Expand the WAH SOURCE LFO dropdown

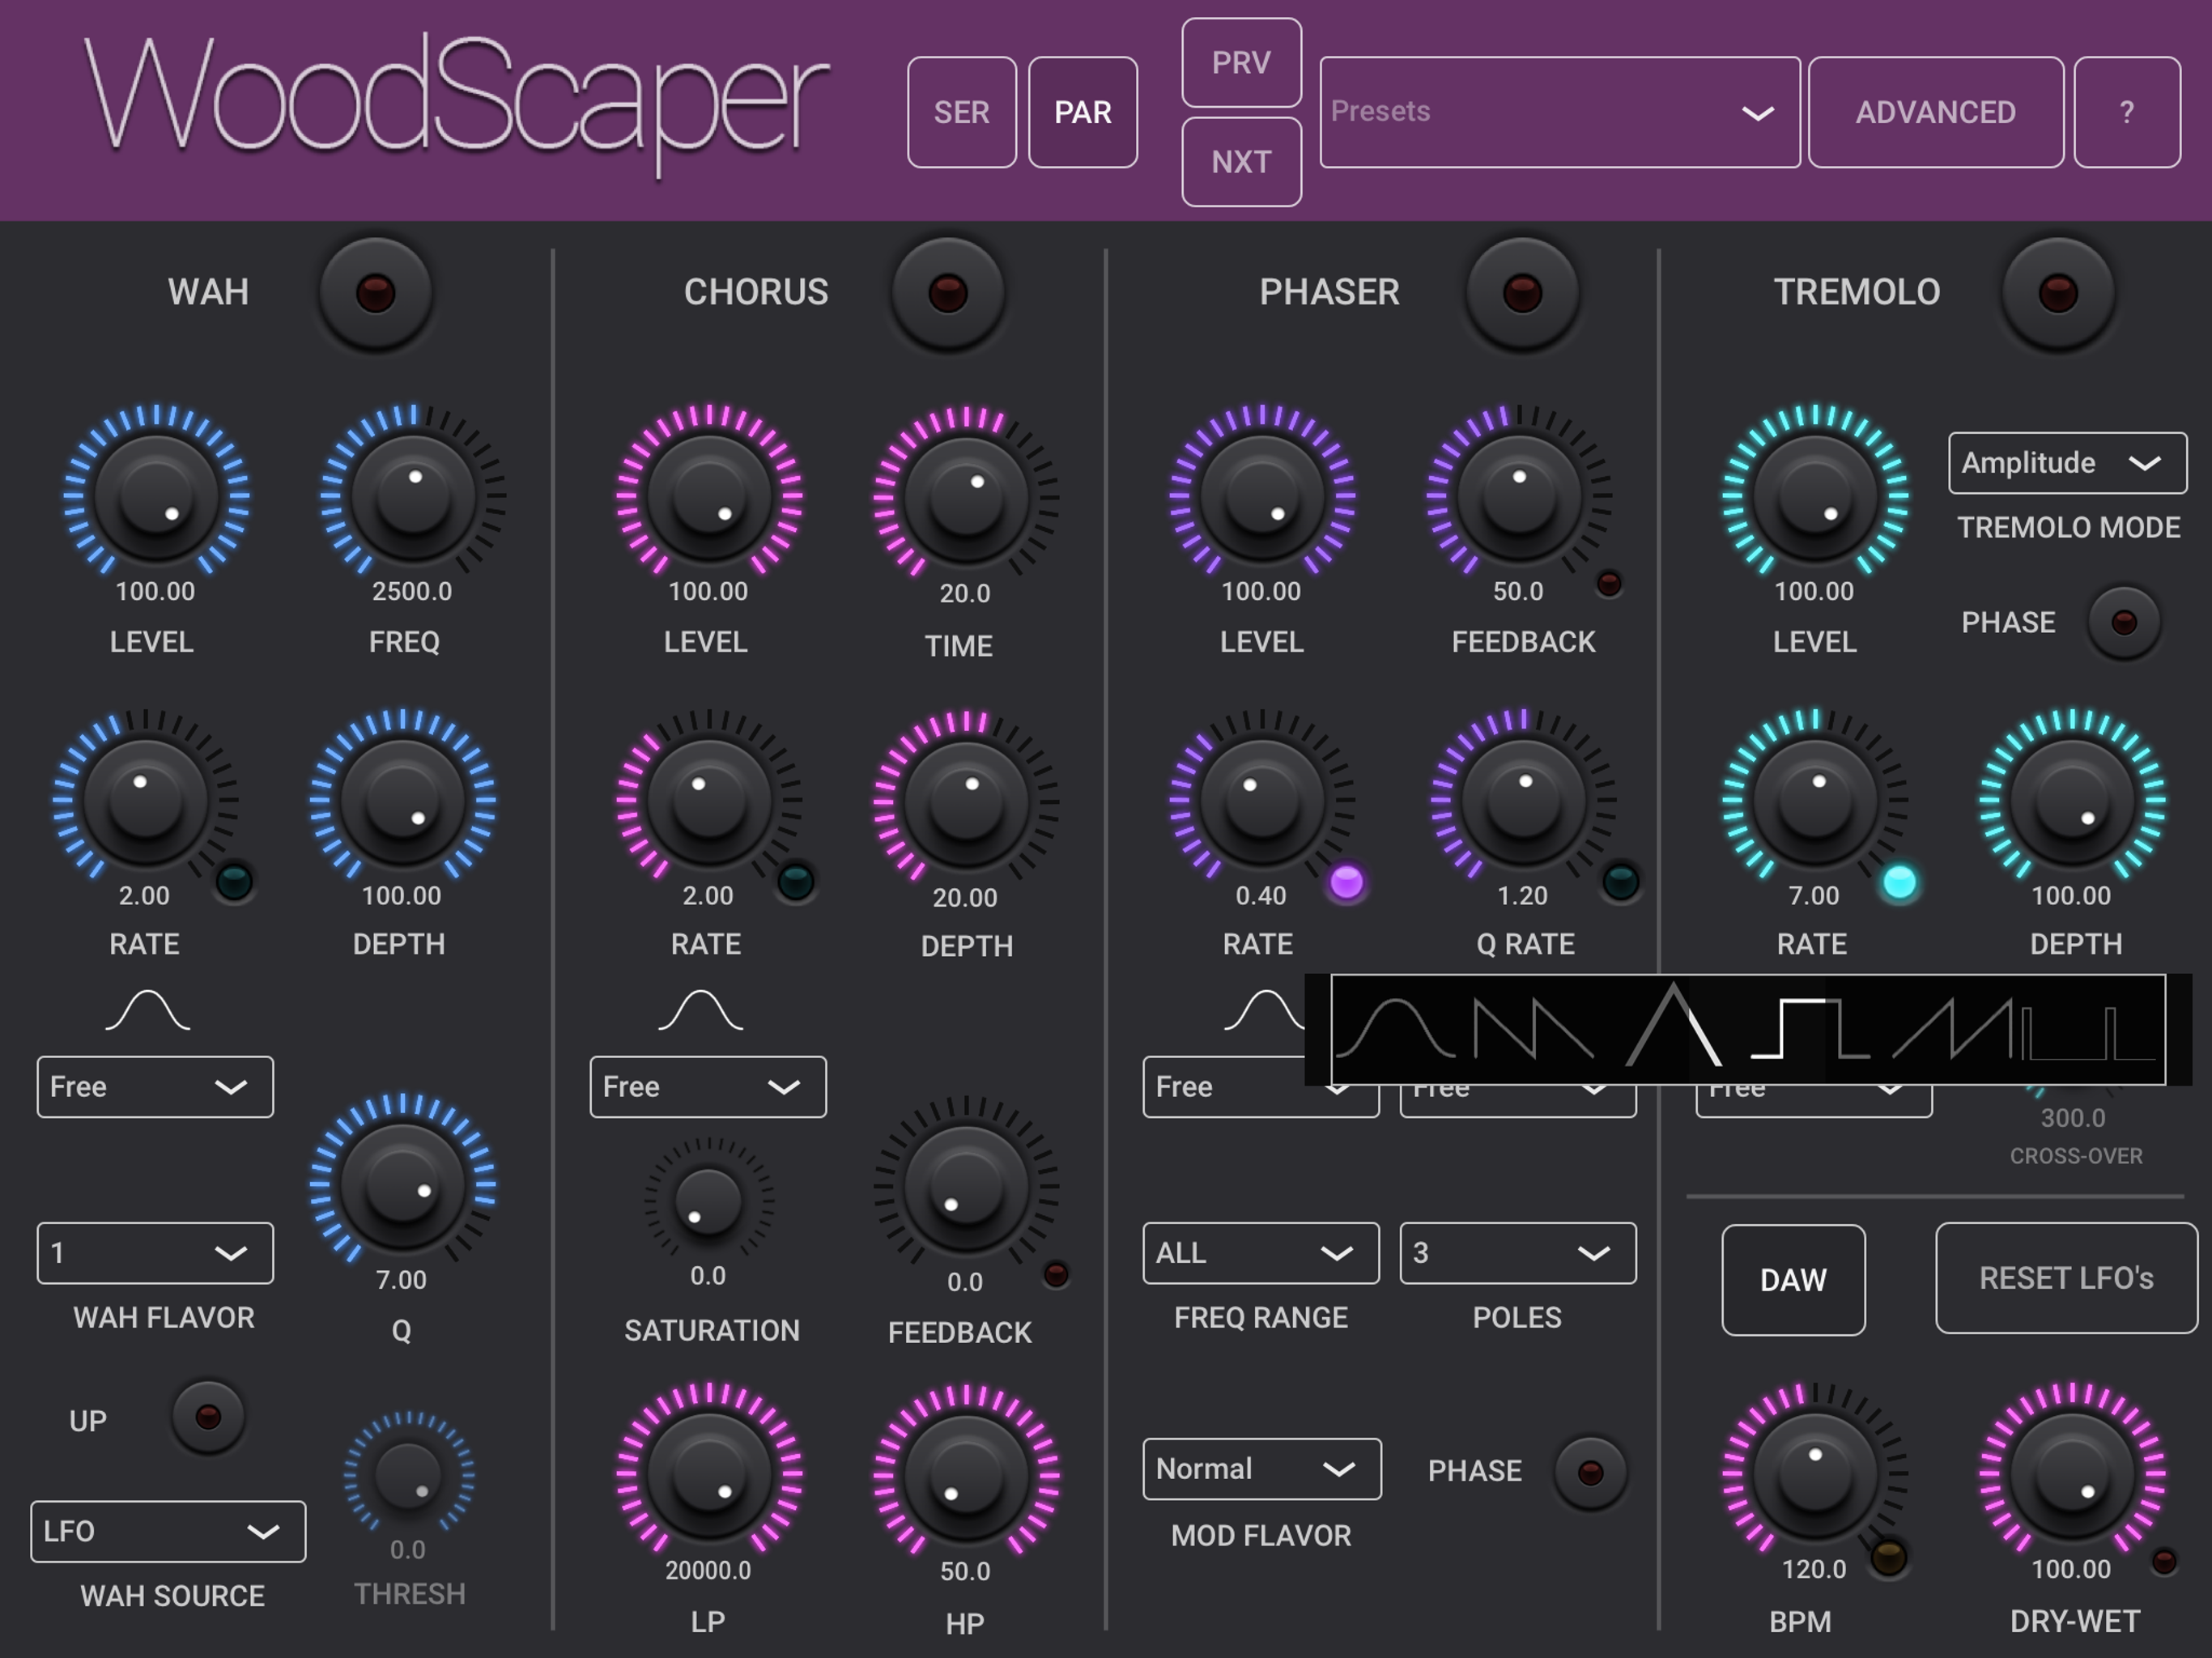168,1531
